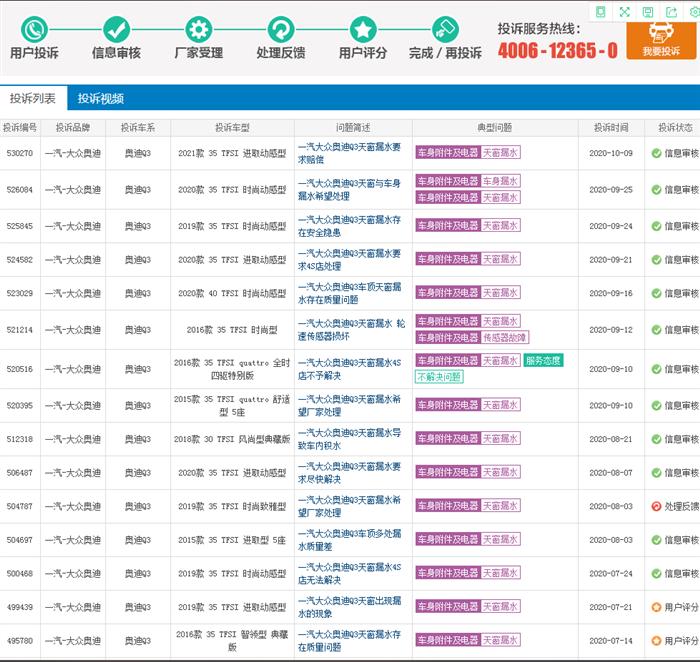The image size is (700, 662).
Task: Open complaint link 天窗漏水4S店不予解决
Action: [349, 369]
